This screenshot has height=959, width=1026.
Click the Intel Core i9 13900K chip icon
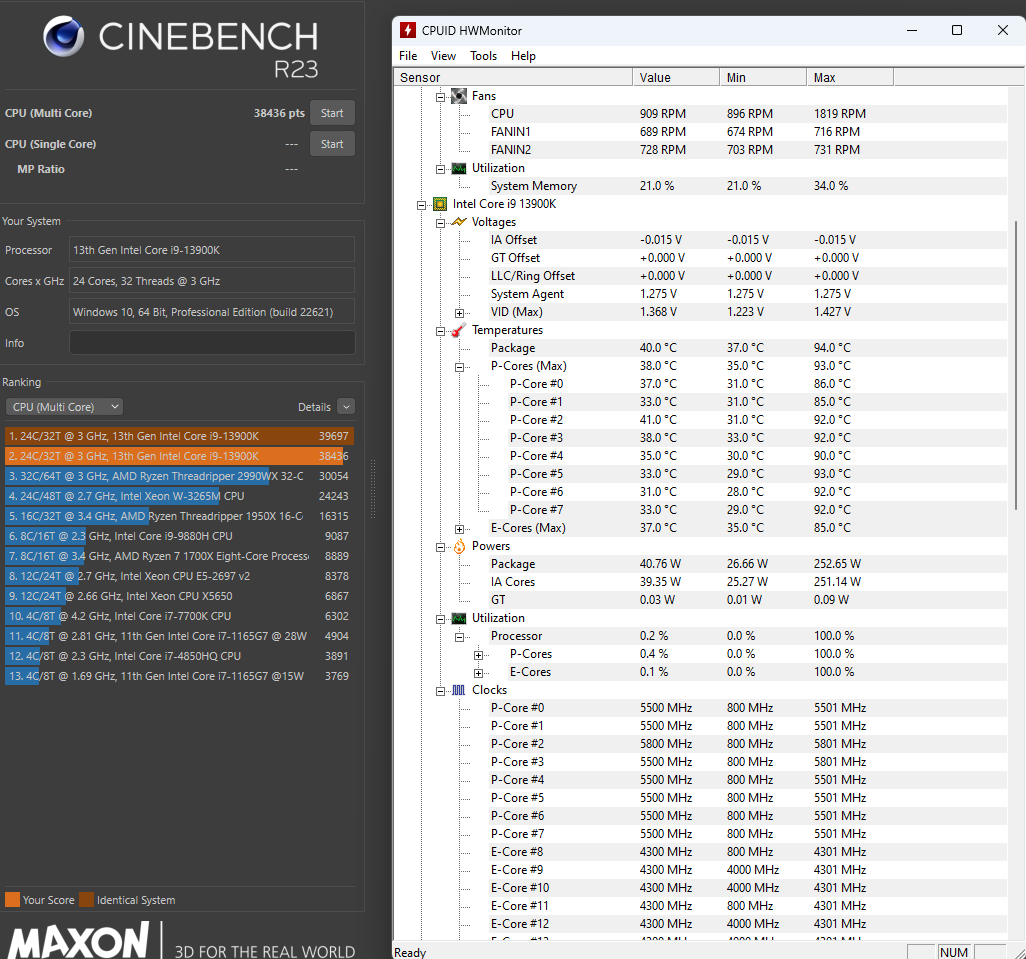440,204
